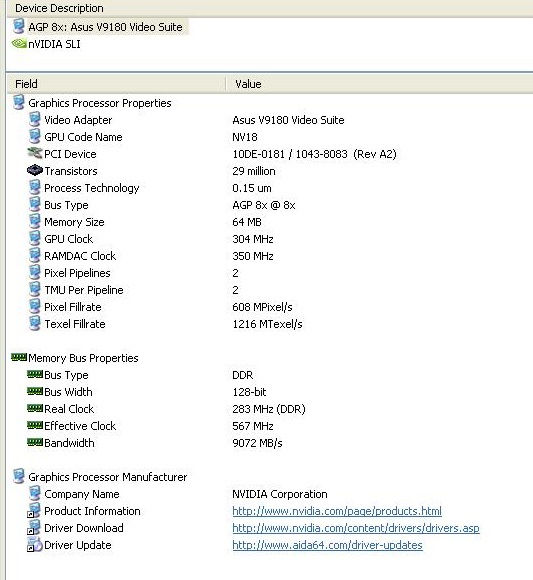Click the Texel Fillrate row icon
This screenshot has width=533, height=580.
35,324
